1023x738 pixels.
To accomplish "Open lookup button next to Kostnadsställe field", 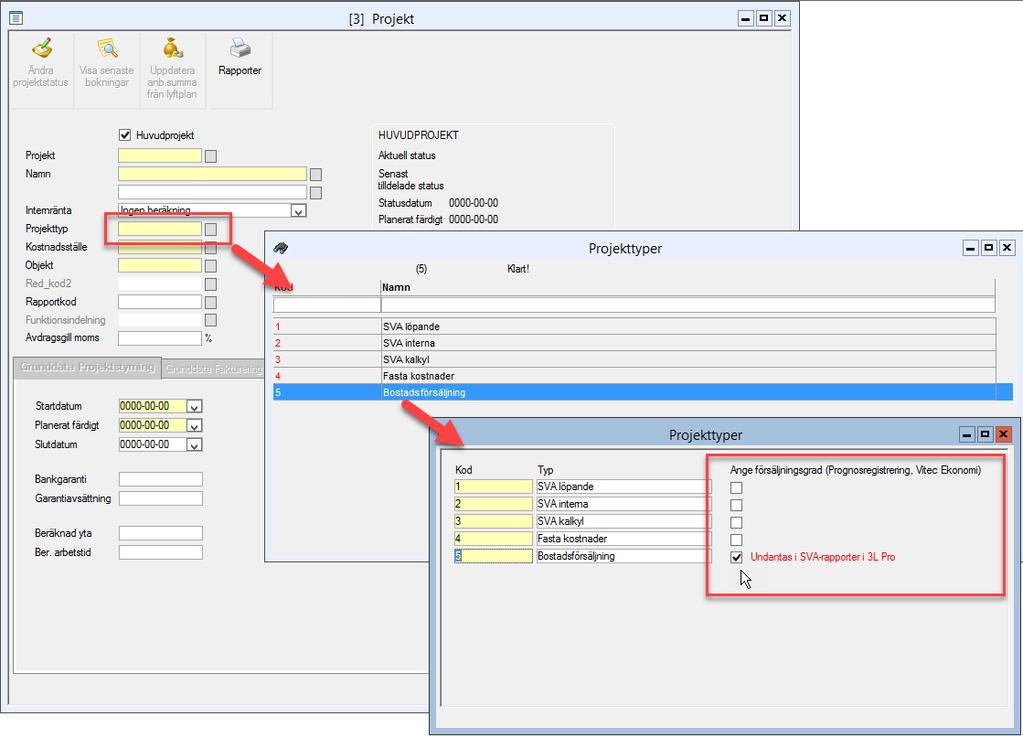I will [x=211, y=247].
